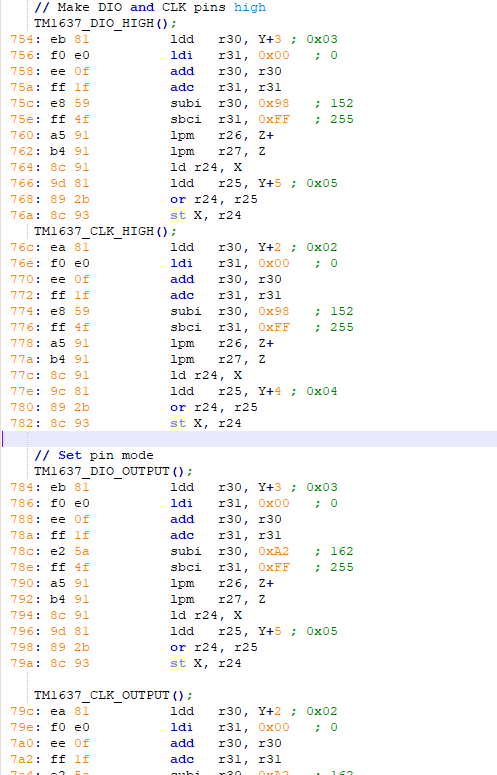This screenshot has width=497, height=775.
Task: Click opcode bytes "ee 0f" at address 770
Action: coord(70,279)
